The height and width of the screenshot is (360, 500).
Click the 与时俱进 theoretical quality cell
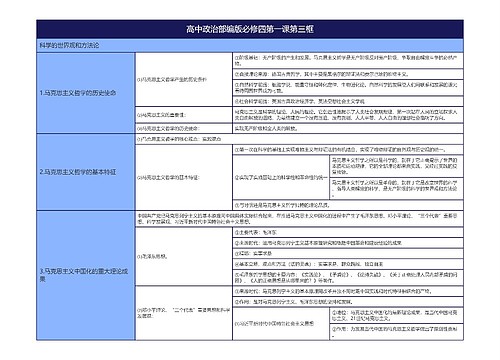click(x=348, y=205)
